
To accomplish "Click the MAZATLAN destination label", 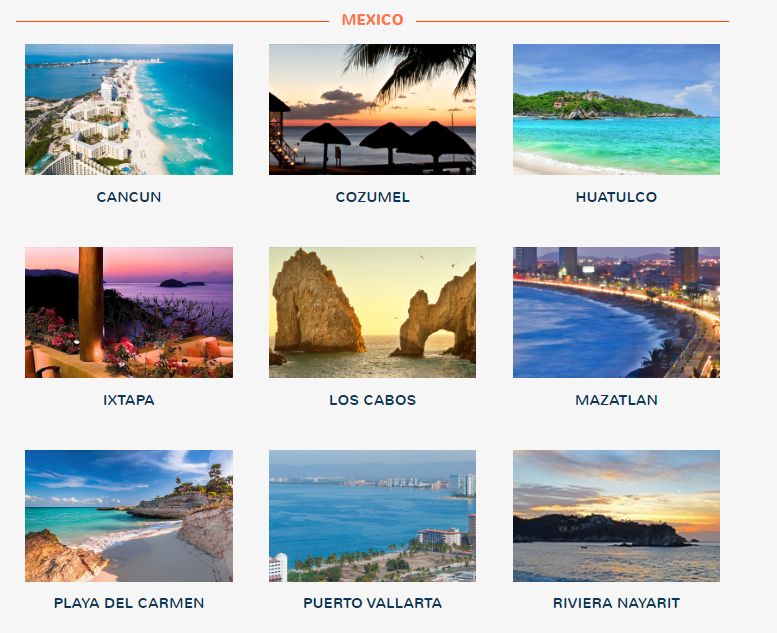I will (616, 400).
